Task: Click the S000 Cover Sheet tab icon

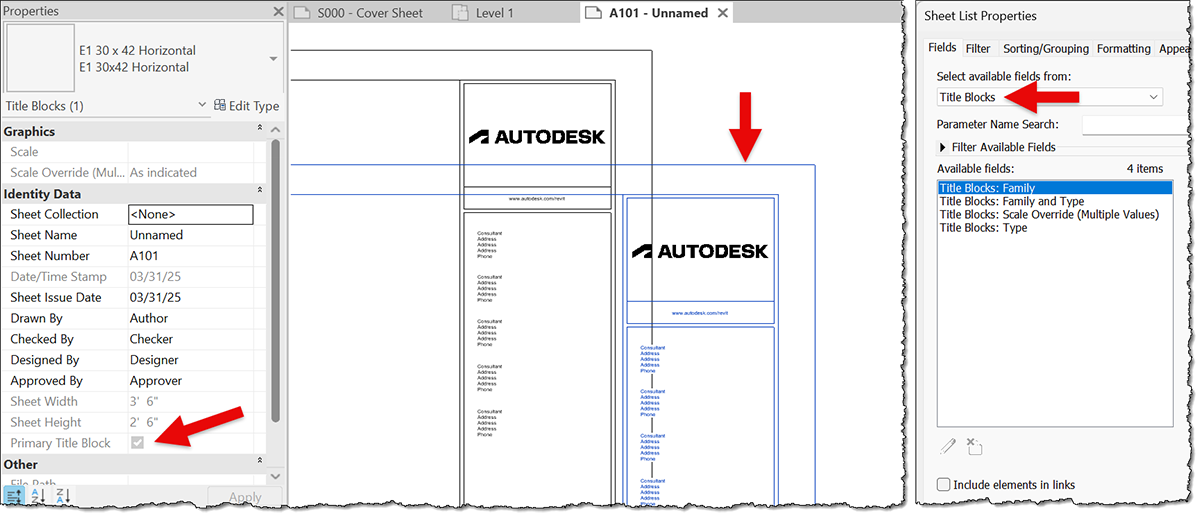Action: pyautogui.click(x=302, y=13)
